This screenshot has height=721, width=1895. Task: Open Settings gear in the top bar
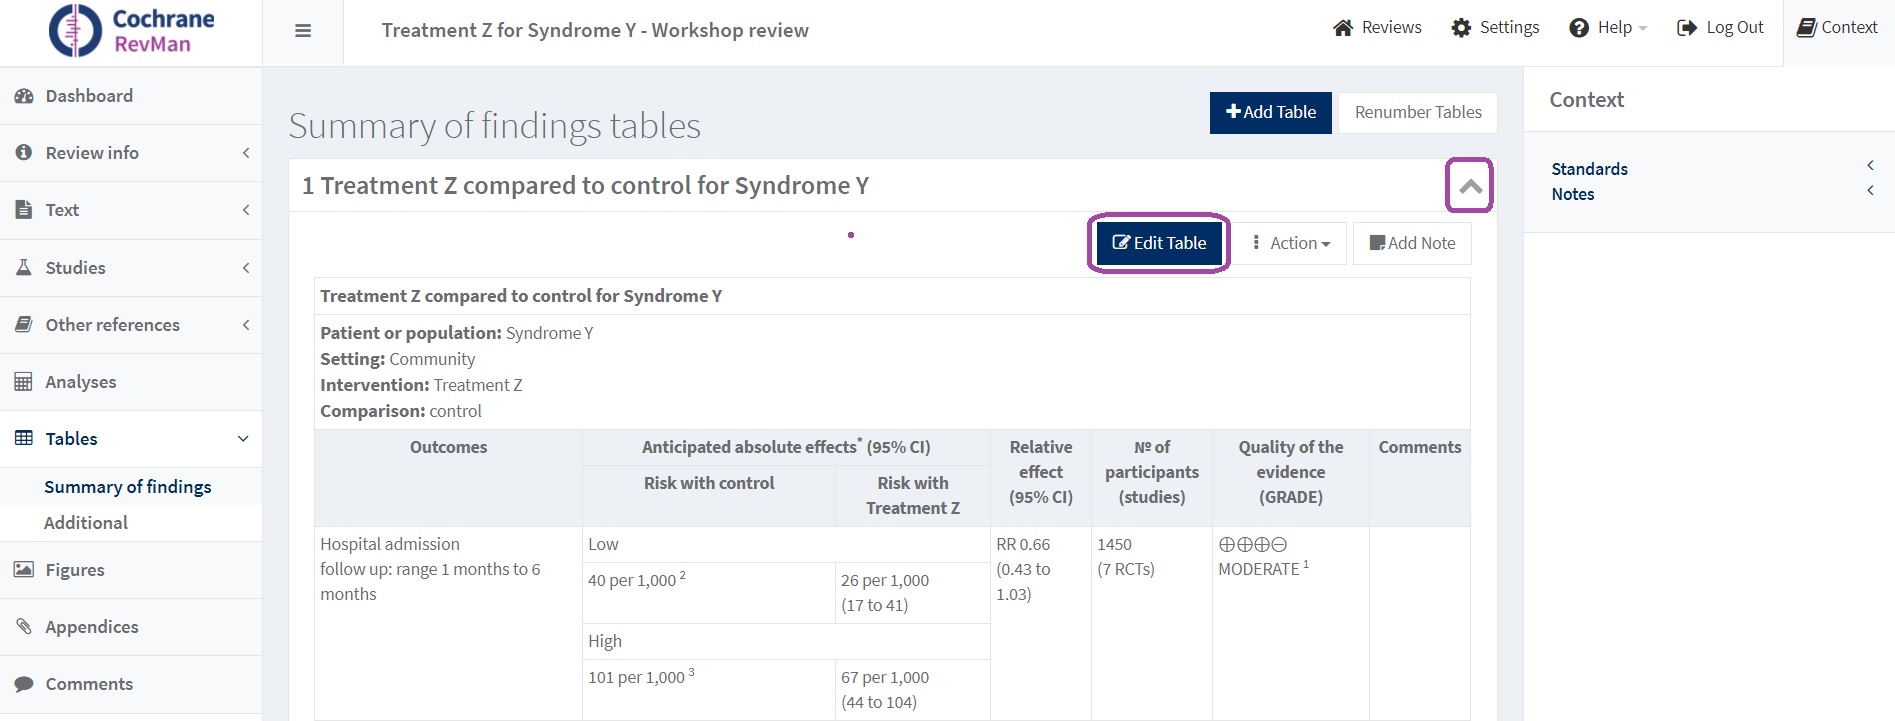click(x=1495, y=28)
